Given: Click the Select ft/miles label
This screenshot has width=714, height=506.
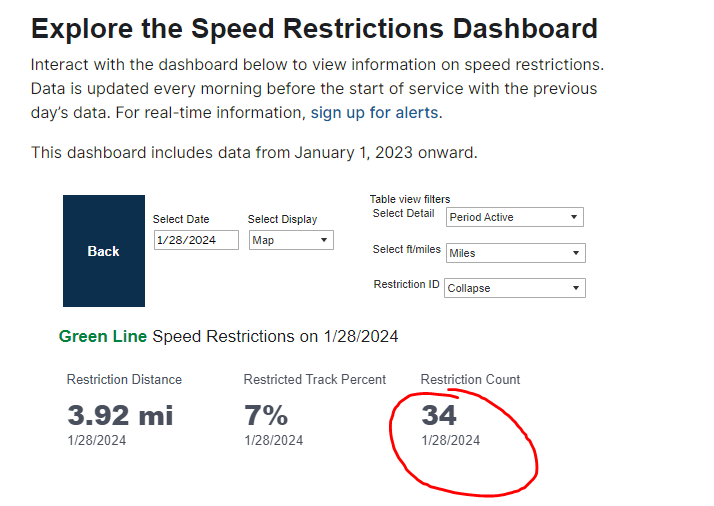Looking at the screenshot, I should click(x=406, y=249).
